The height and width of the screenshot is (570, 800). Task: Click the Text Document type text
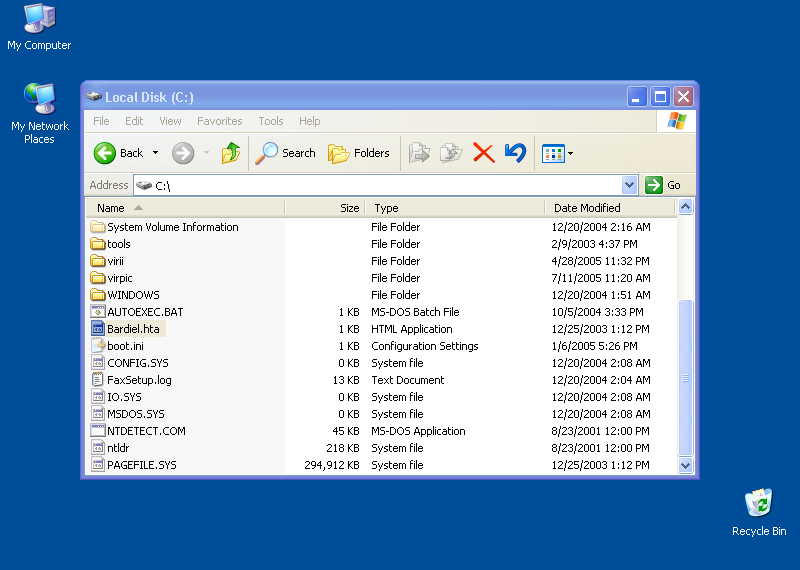pos(408,380)
